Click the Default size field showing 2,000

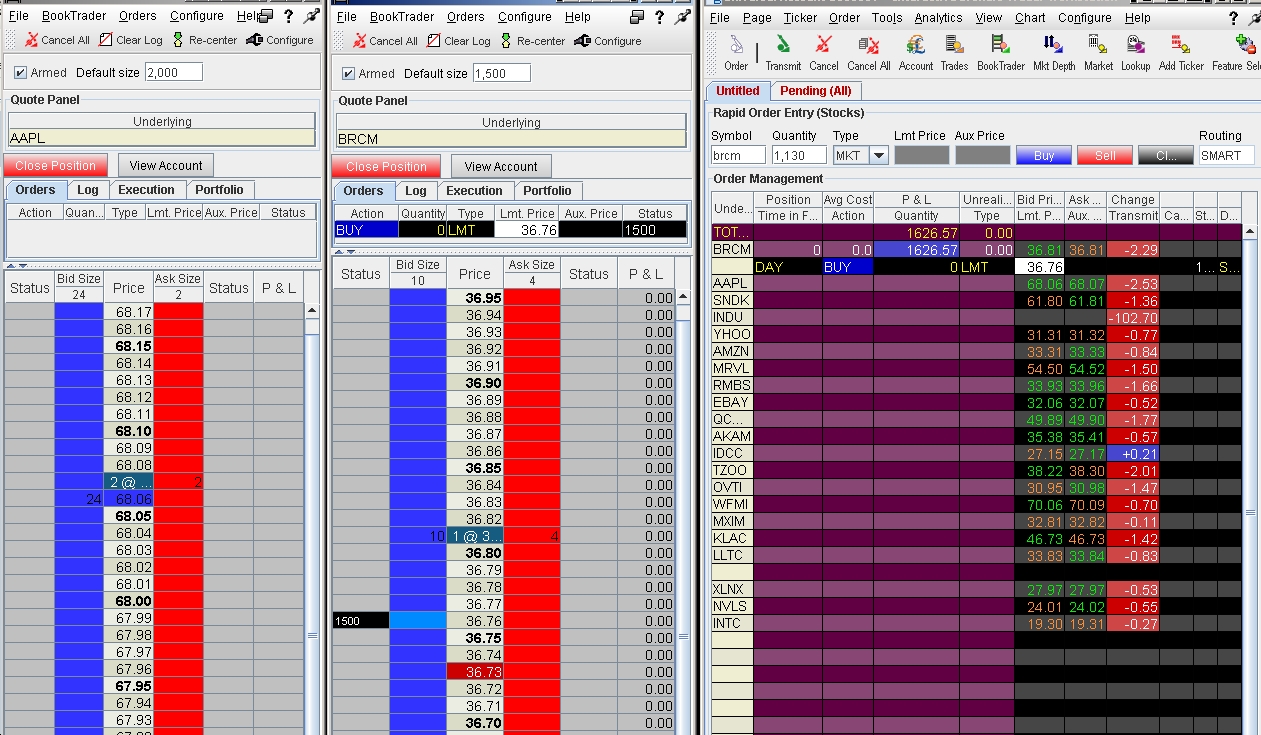pyautogui.click(x=174, y=72)
